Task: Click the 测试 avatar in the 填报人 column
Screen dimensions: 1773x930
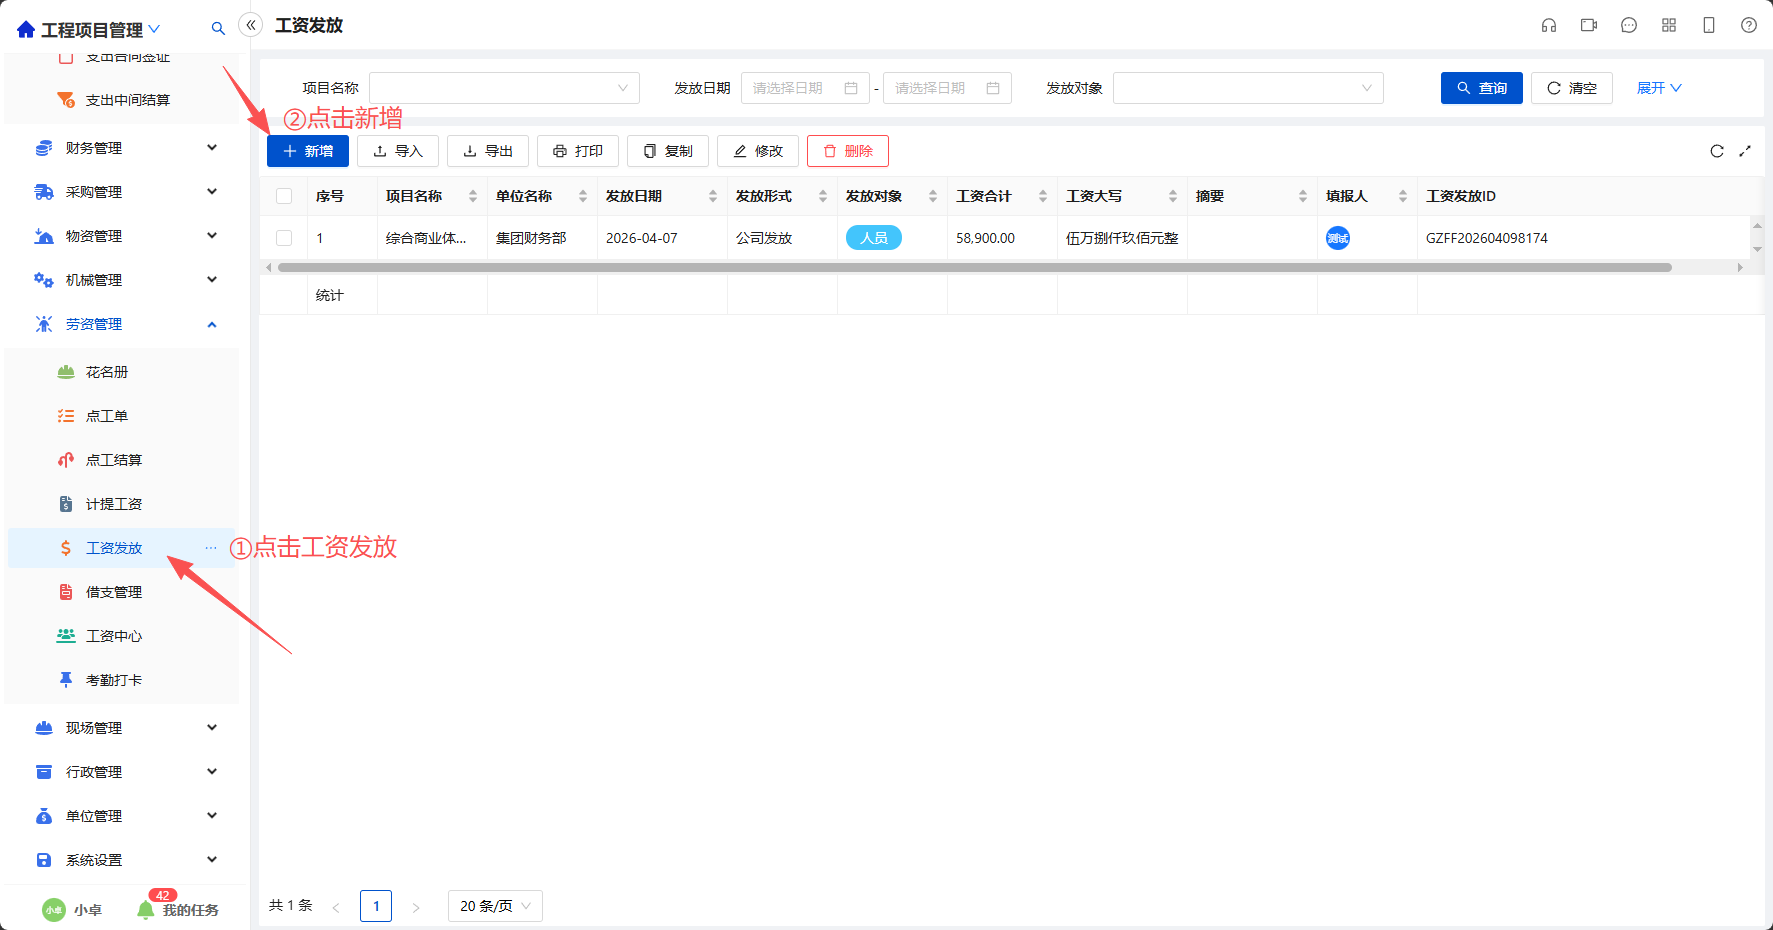Action: [1338, 238]
